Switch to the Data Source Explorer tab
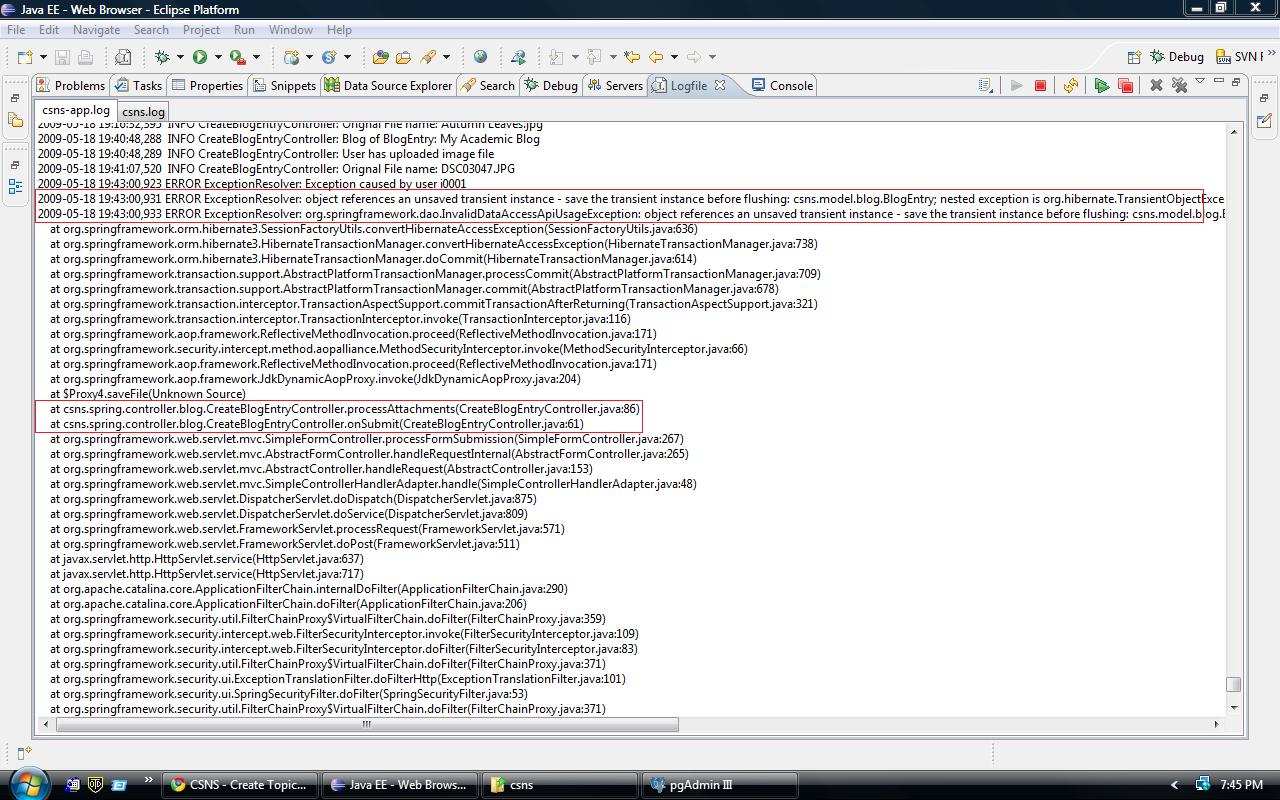Image resolution: width=1280 pixels, height=800 pixels. [388, 86]
